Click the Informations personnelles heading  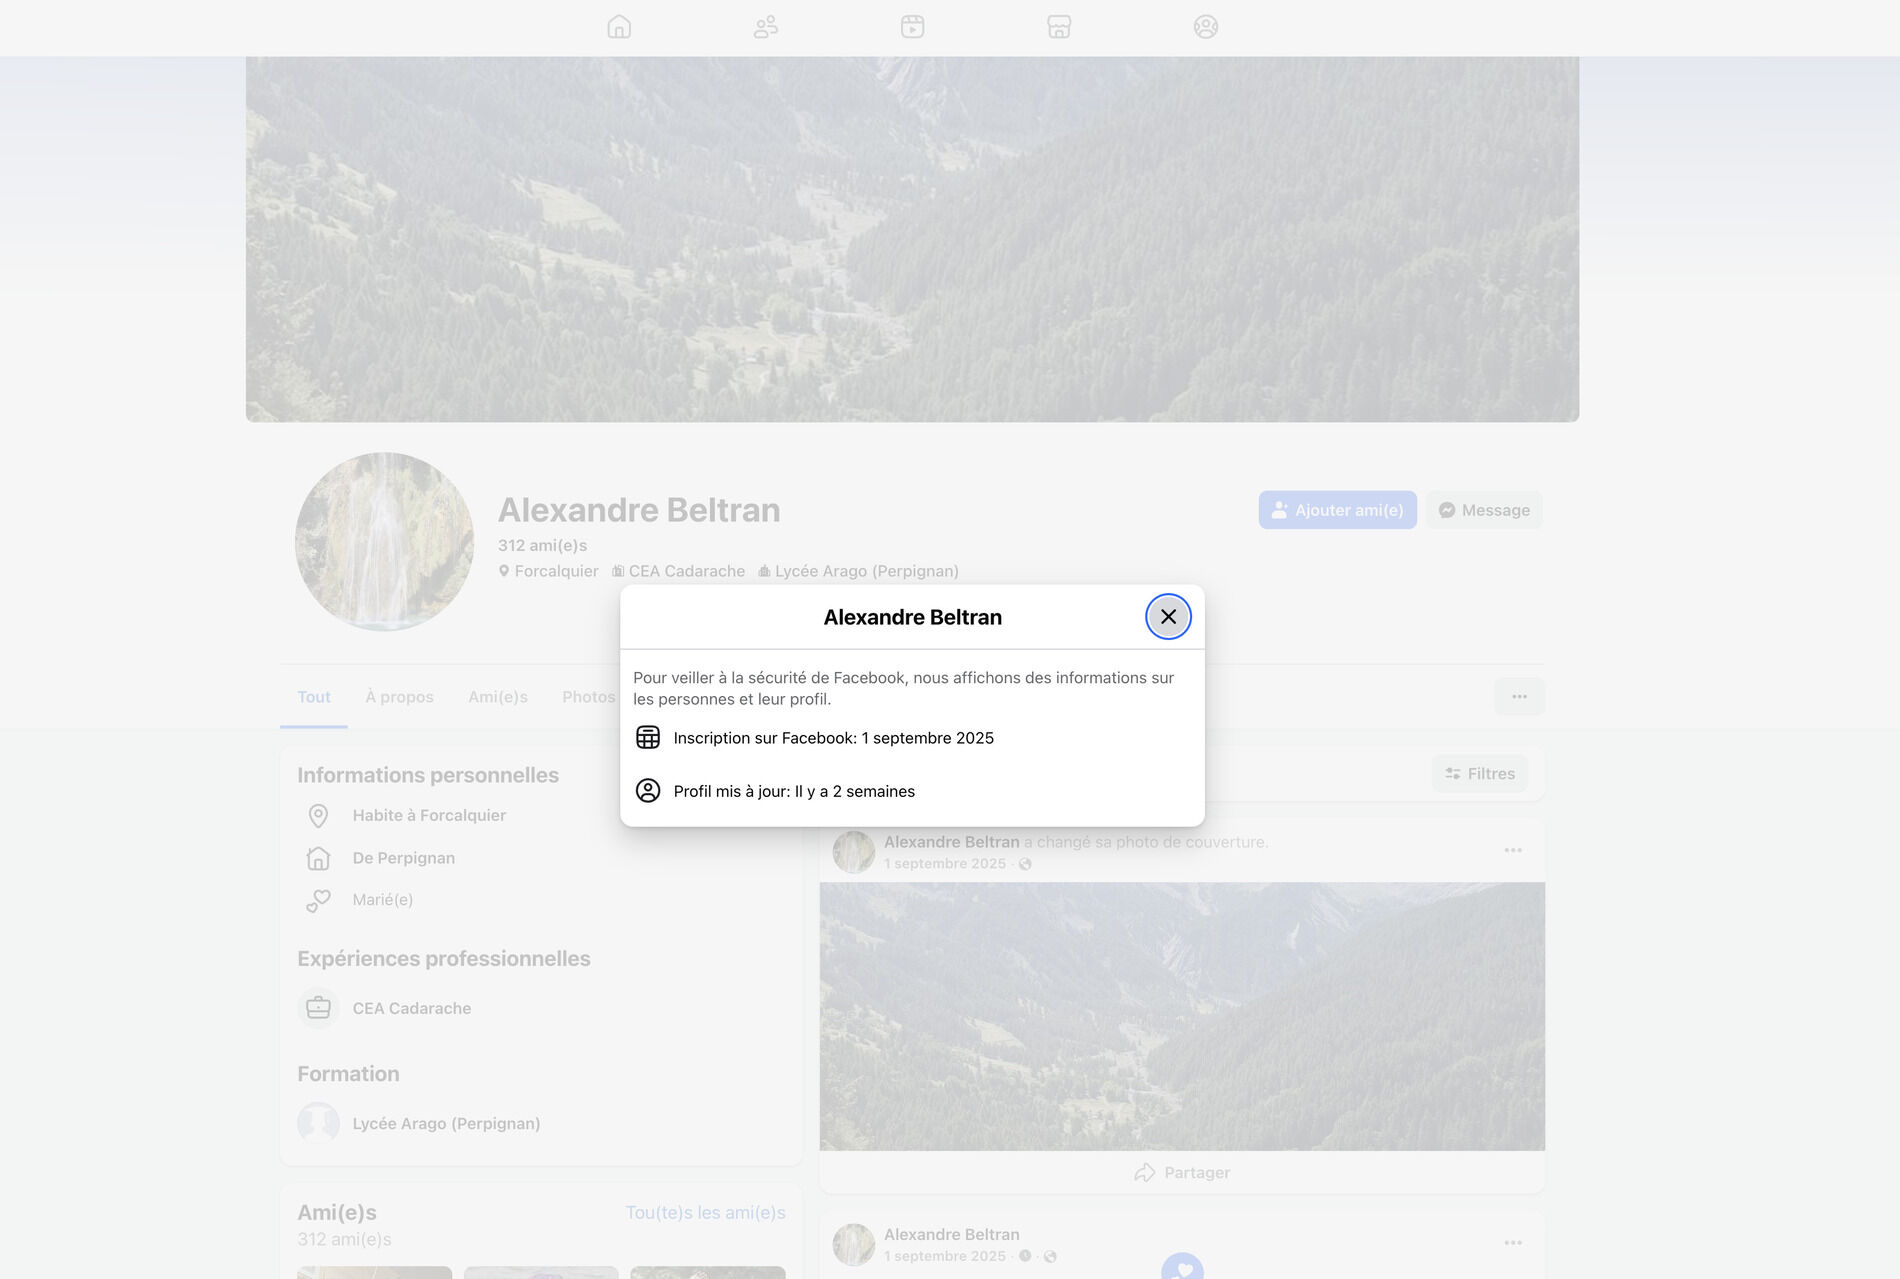[x=428, y=775]
